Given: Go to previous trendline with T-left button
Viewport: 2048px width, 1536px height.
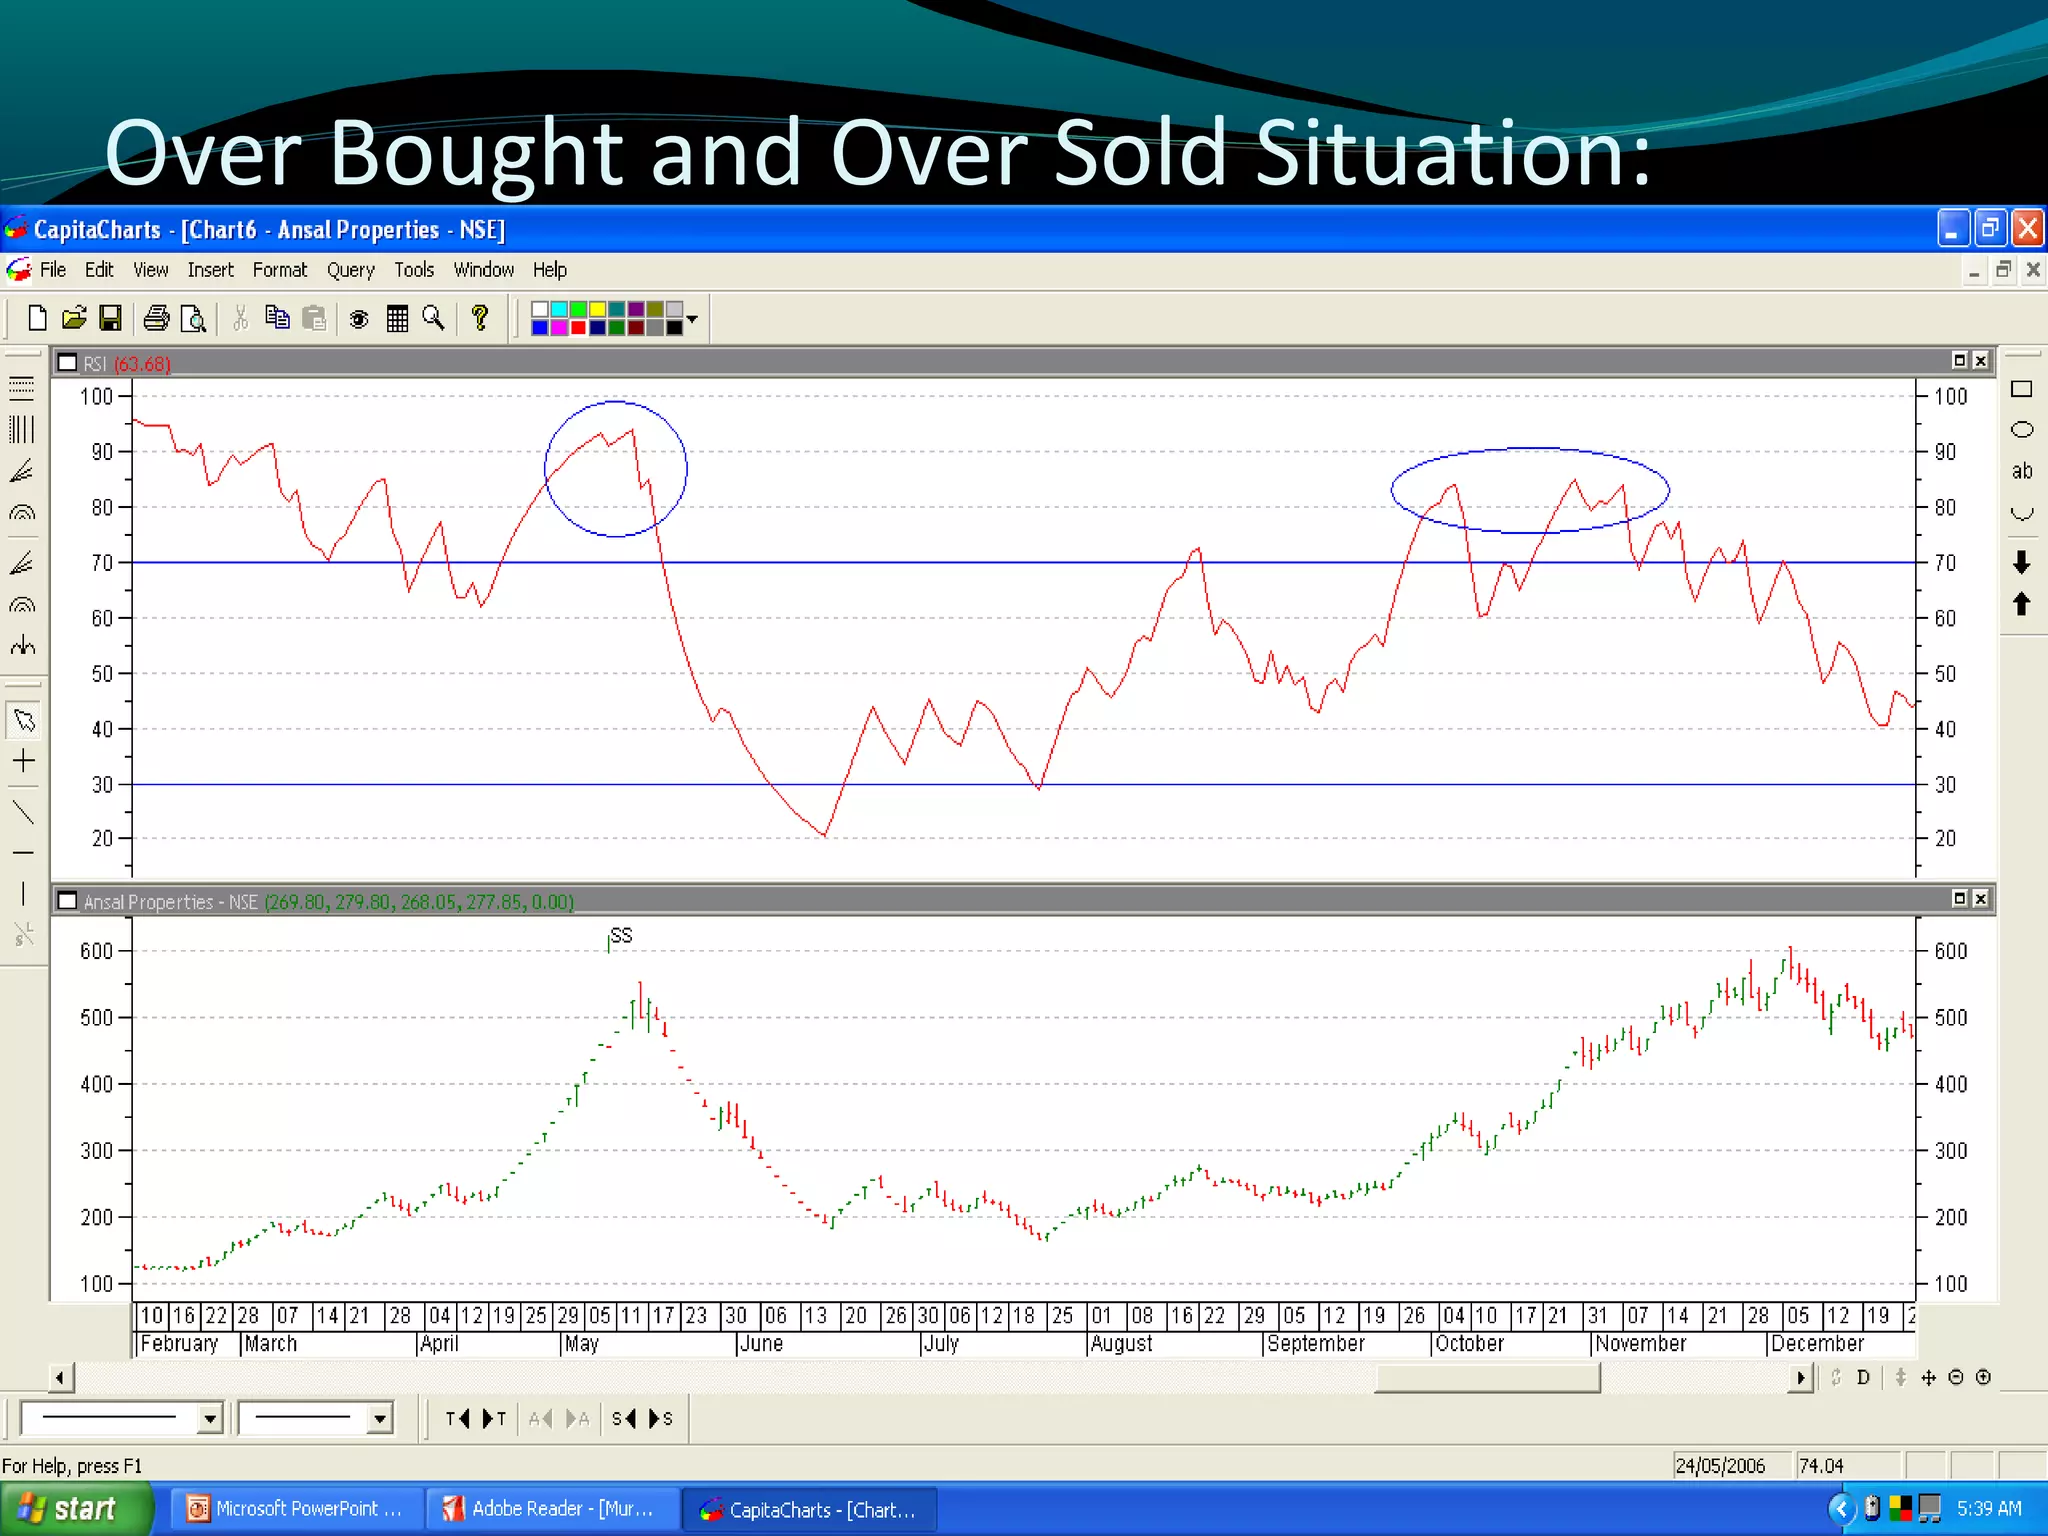Looking at the screenshot, I should 458,1418.
